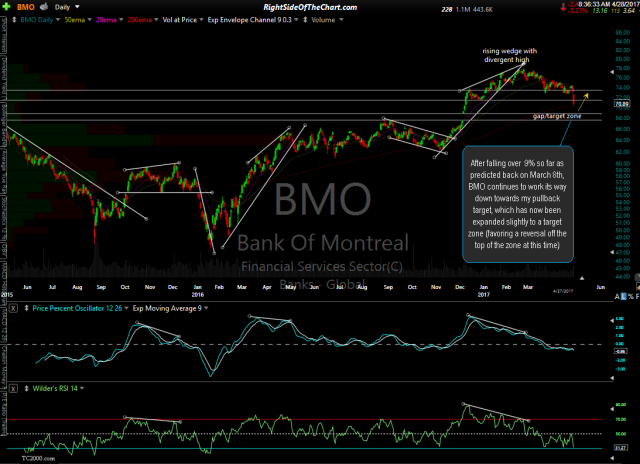The height and width of the screenshot is (464, 640).
Task: Click the piggy bank icon beside BMO
Action: tap(44, 7)
